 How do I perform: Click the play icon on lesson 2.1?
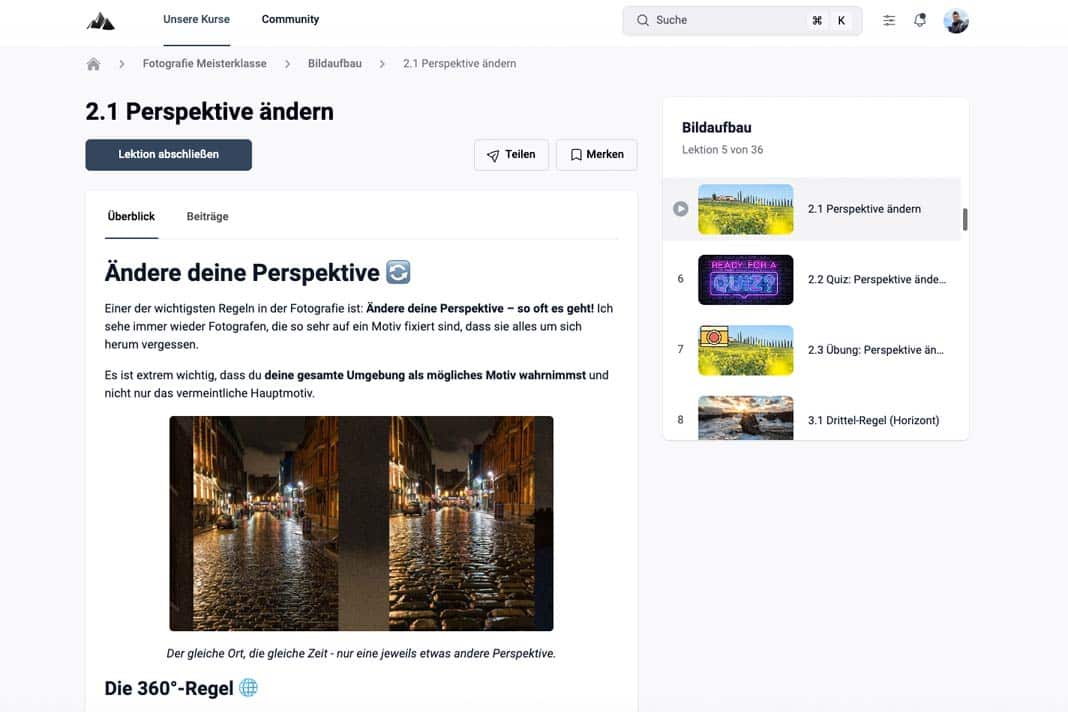(679, 208)
